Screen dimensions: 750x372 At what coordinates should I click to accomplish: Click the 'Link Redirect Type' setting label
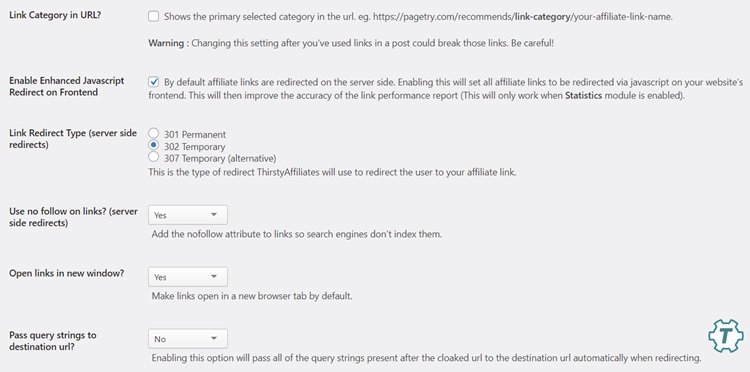click(x=73, y=139)
